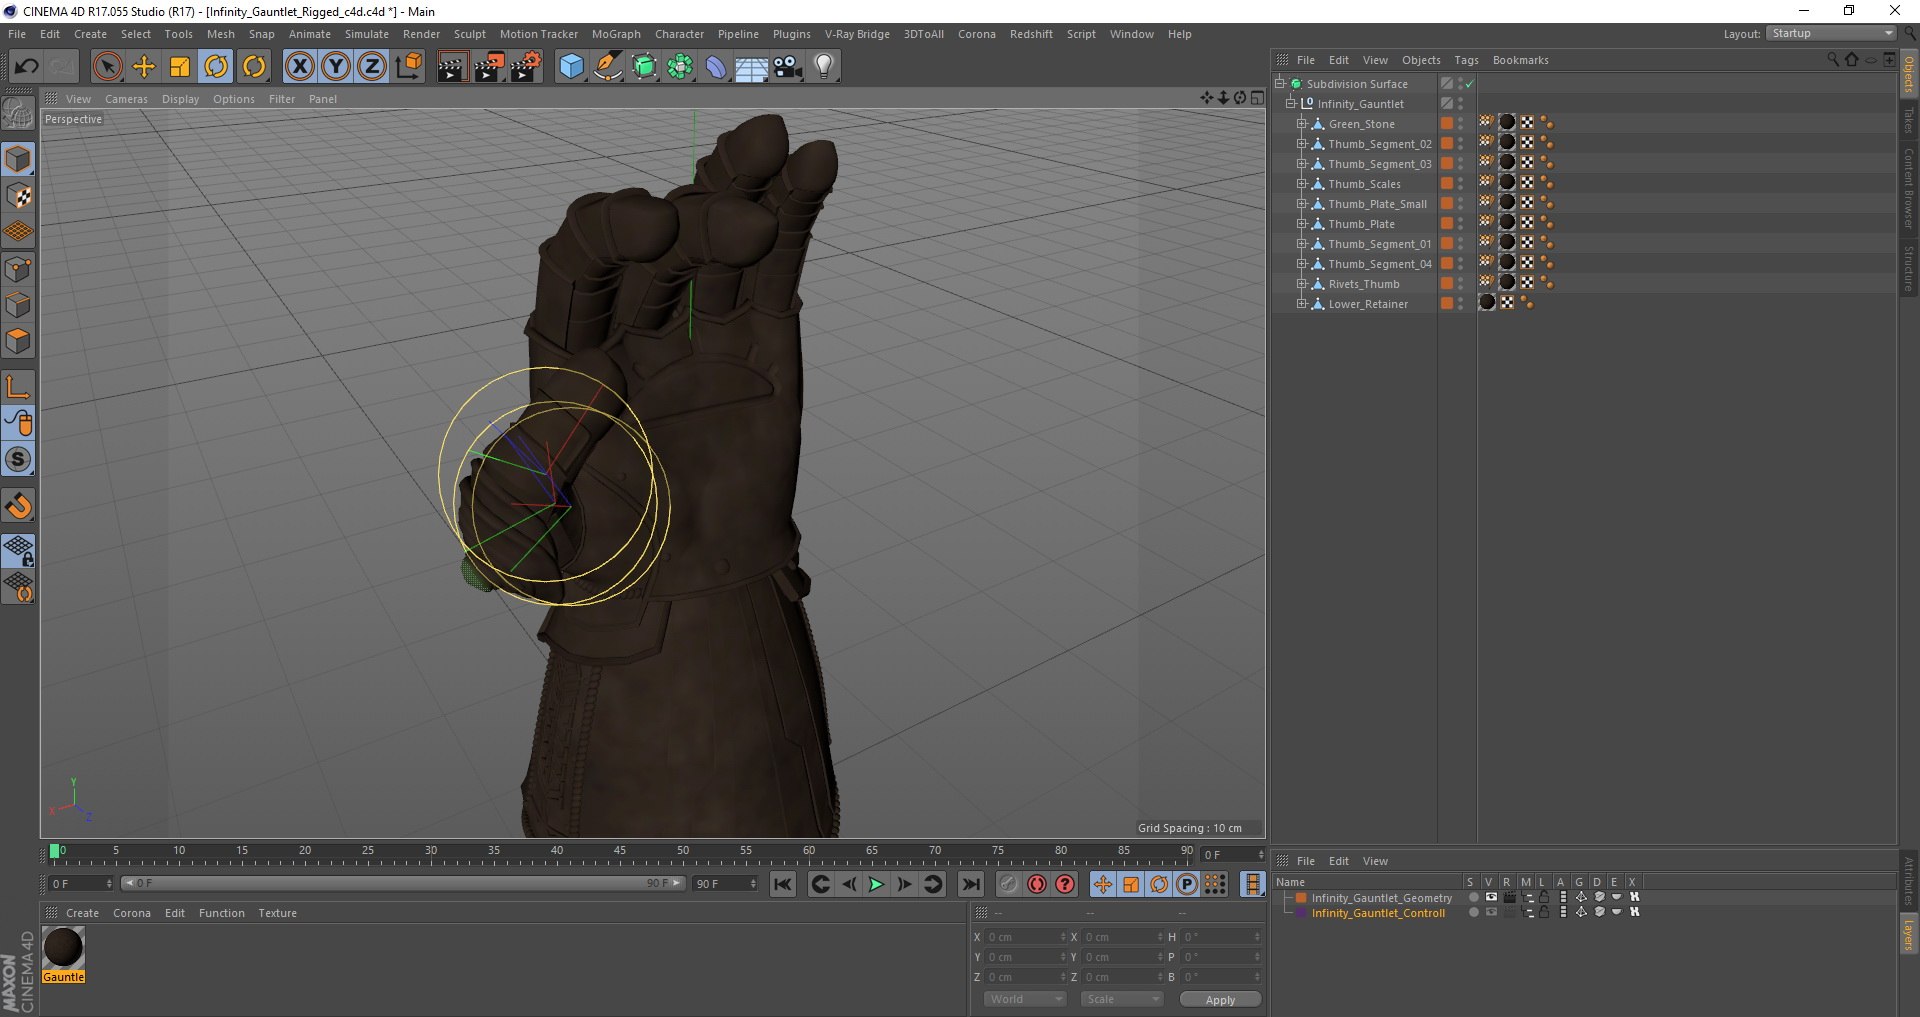Toggle X axis lock
1920x1017 pixels.
(299, 67)
